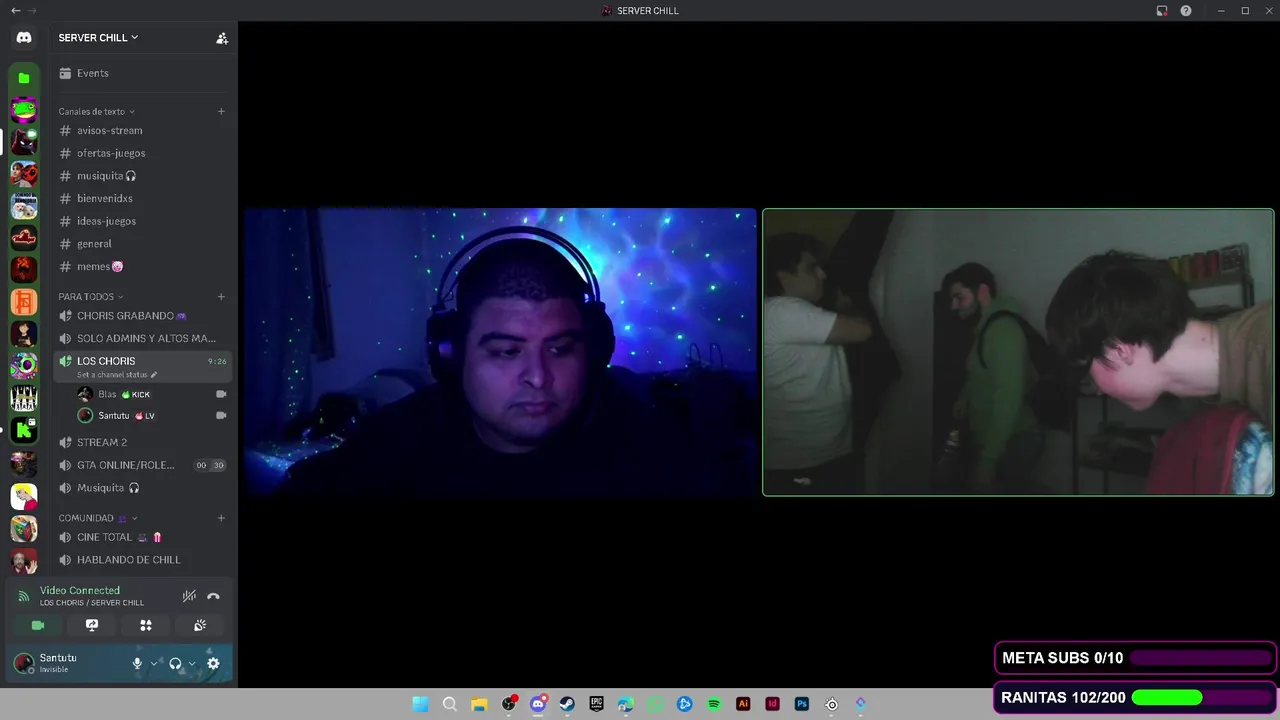
Task: Open the Discord help icon
Action: click(1186, 11)
